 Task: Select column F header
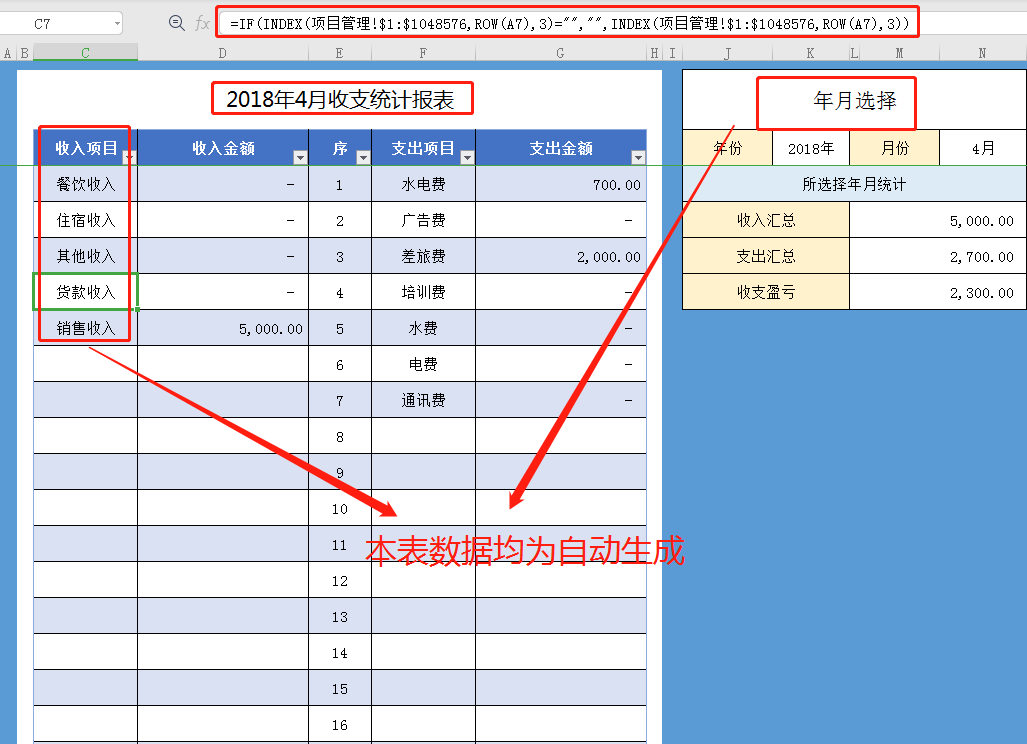tap(423, 53)
